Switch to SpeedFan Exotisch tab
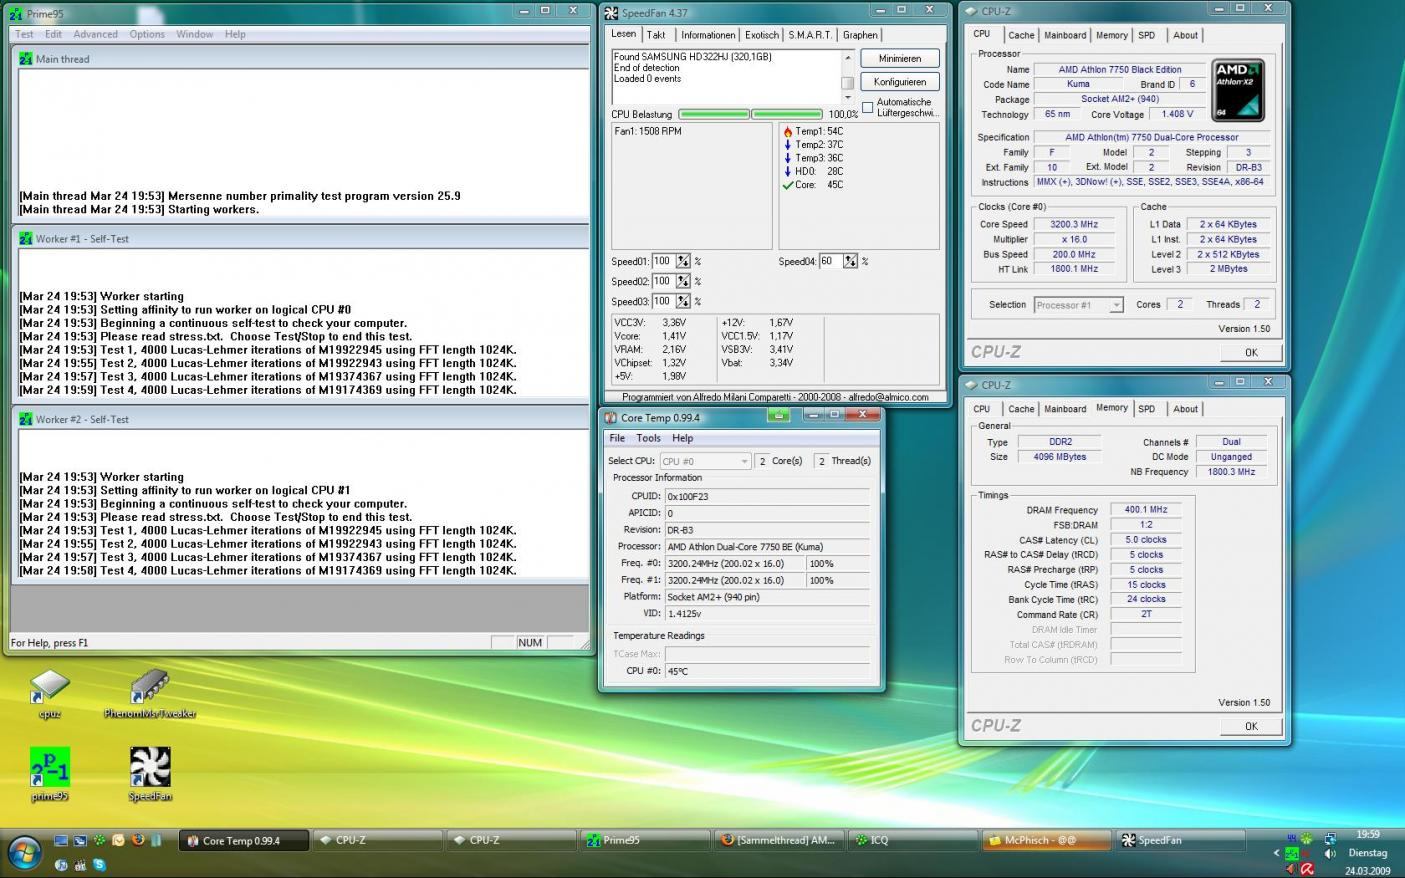The width and height of the screenshot is (1405, 878). click(762, 35)
